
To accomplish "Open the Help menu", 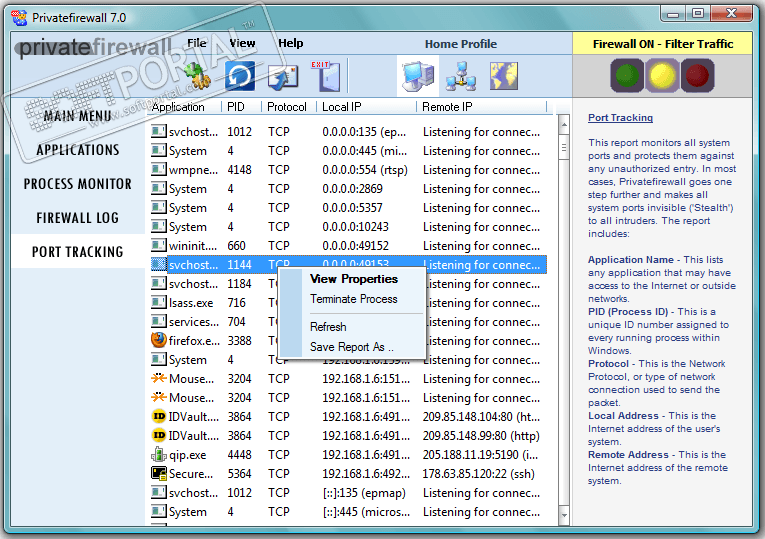I will pyautogui.click(x=290, y=43).
